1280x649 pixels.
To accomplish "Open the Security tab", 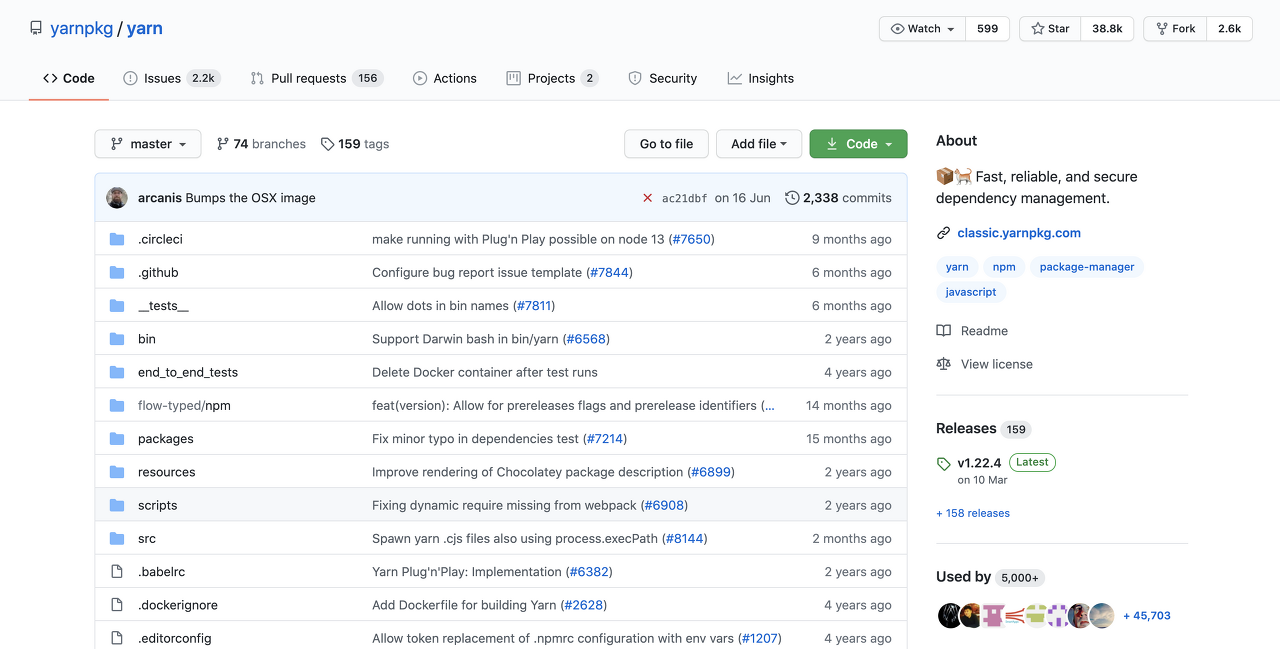I will tap(662, 78).
